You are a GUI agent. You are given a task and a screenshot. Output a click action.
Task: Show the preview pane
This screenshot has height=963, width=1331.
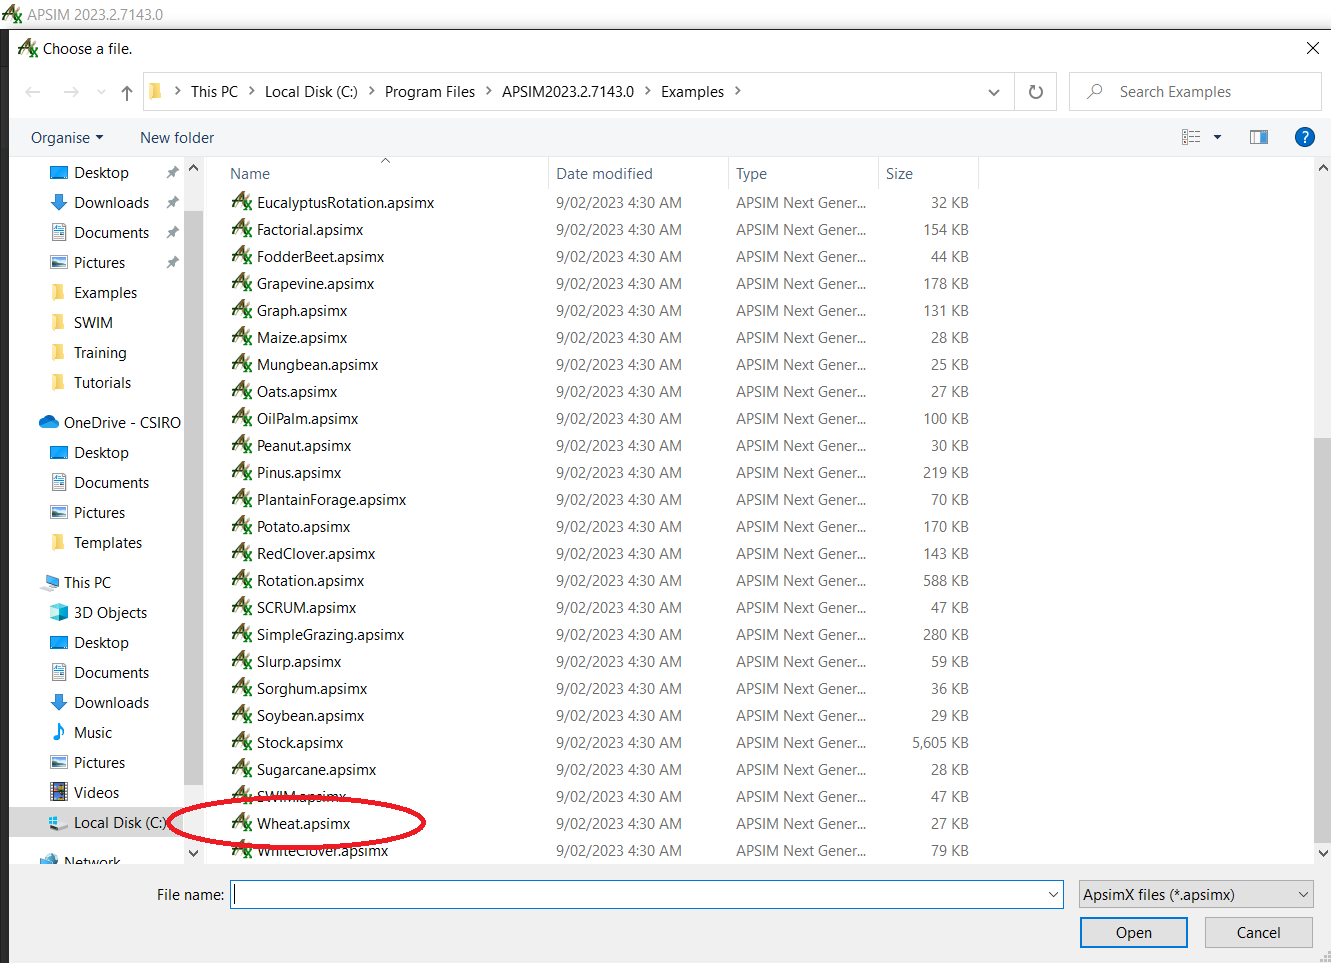pos(1259,137)
